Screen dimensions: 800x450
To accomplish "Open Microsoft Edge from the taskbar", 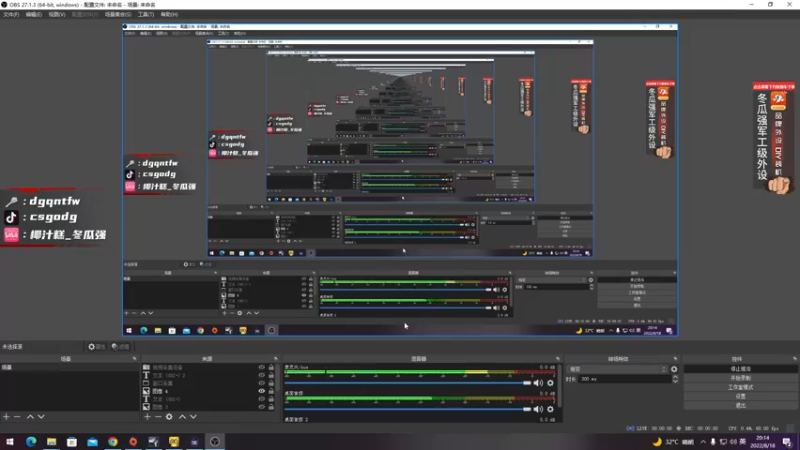I will pos(31,441).
